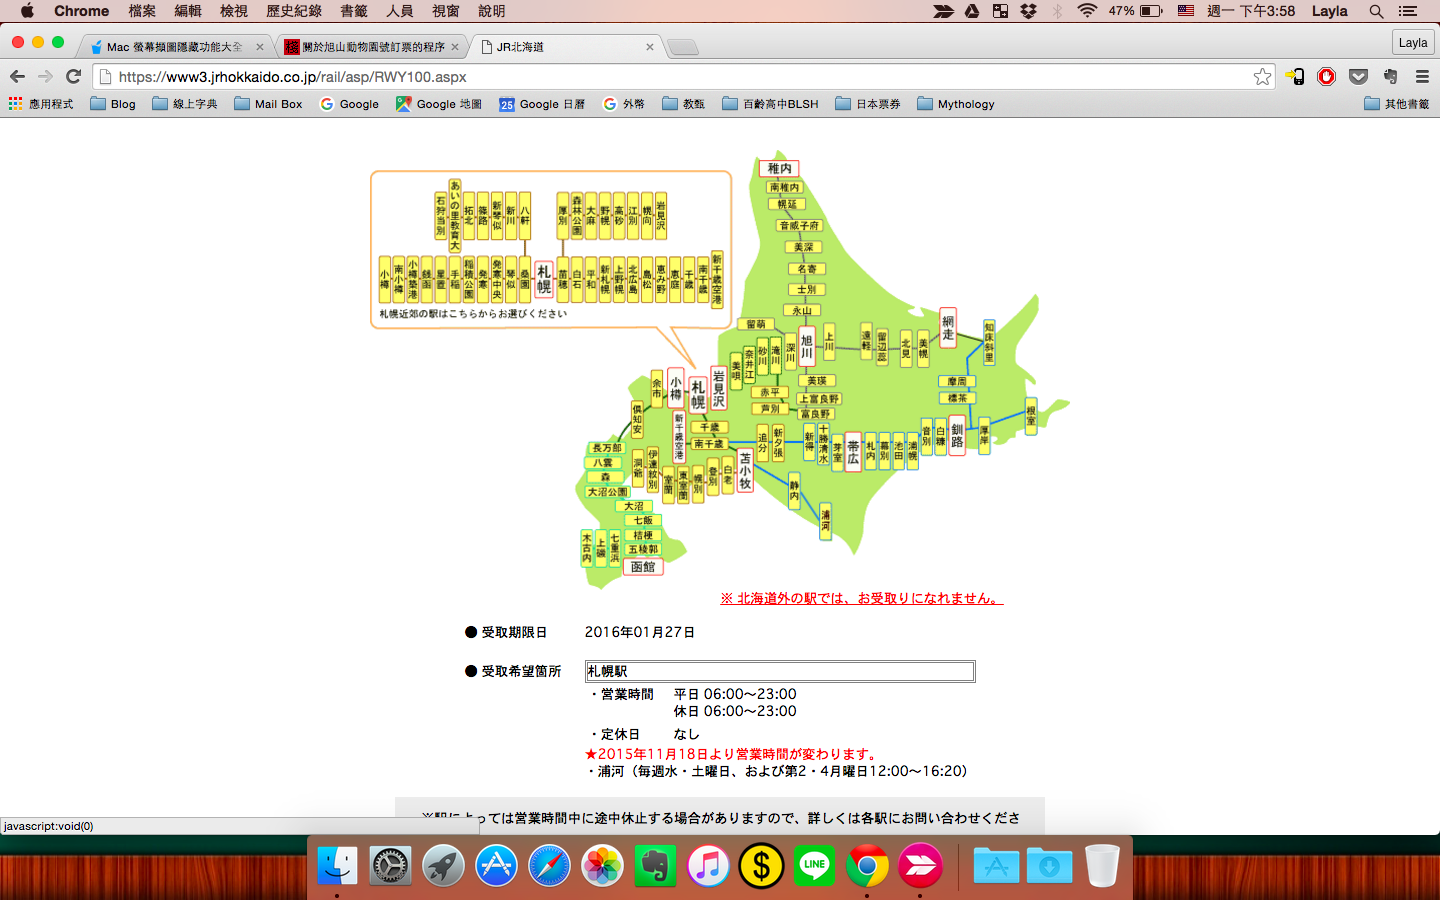Open the plain Google bookmark
The image size is (1440, 900).
349,104
